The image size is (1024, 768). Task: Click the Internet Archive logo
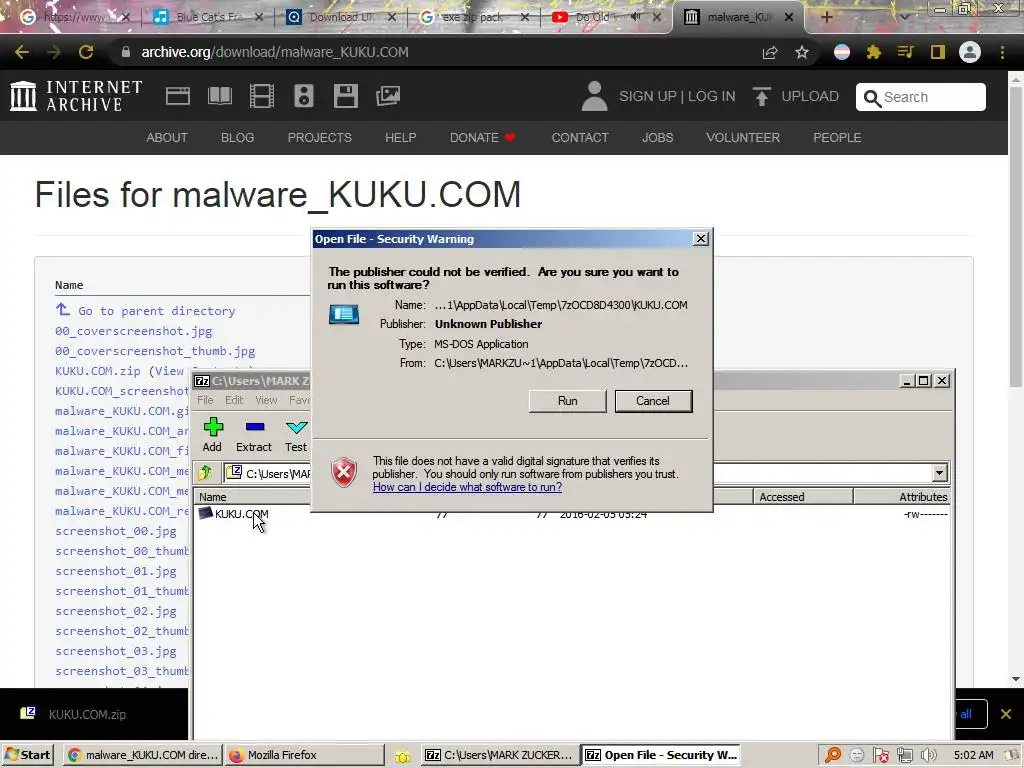76,96
